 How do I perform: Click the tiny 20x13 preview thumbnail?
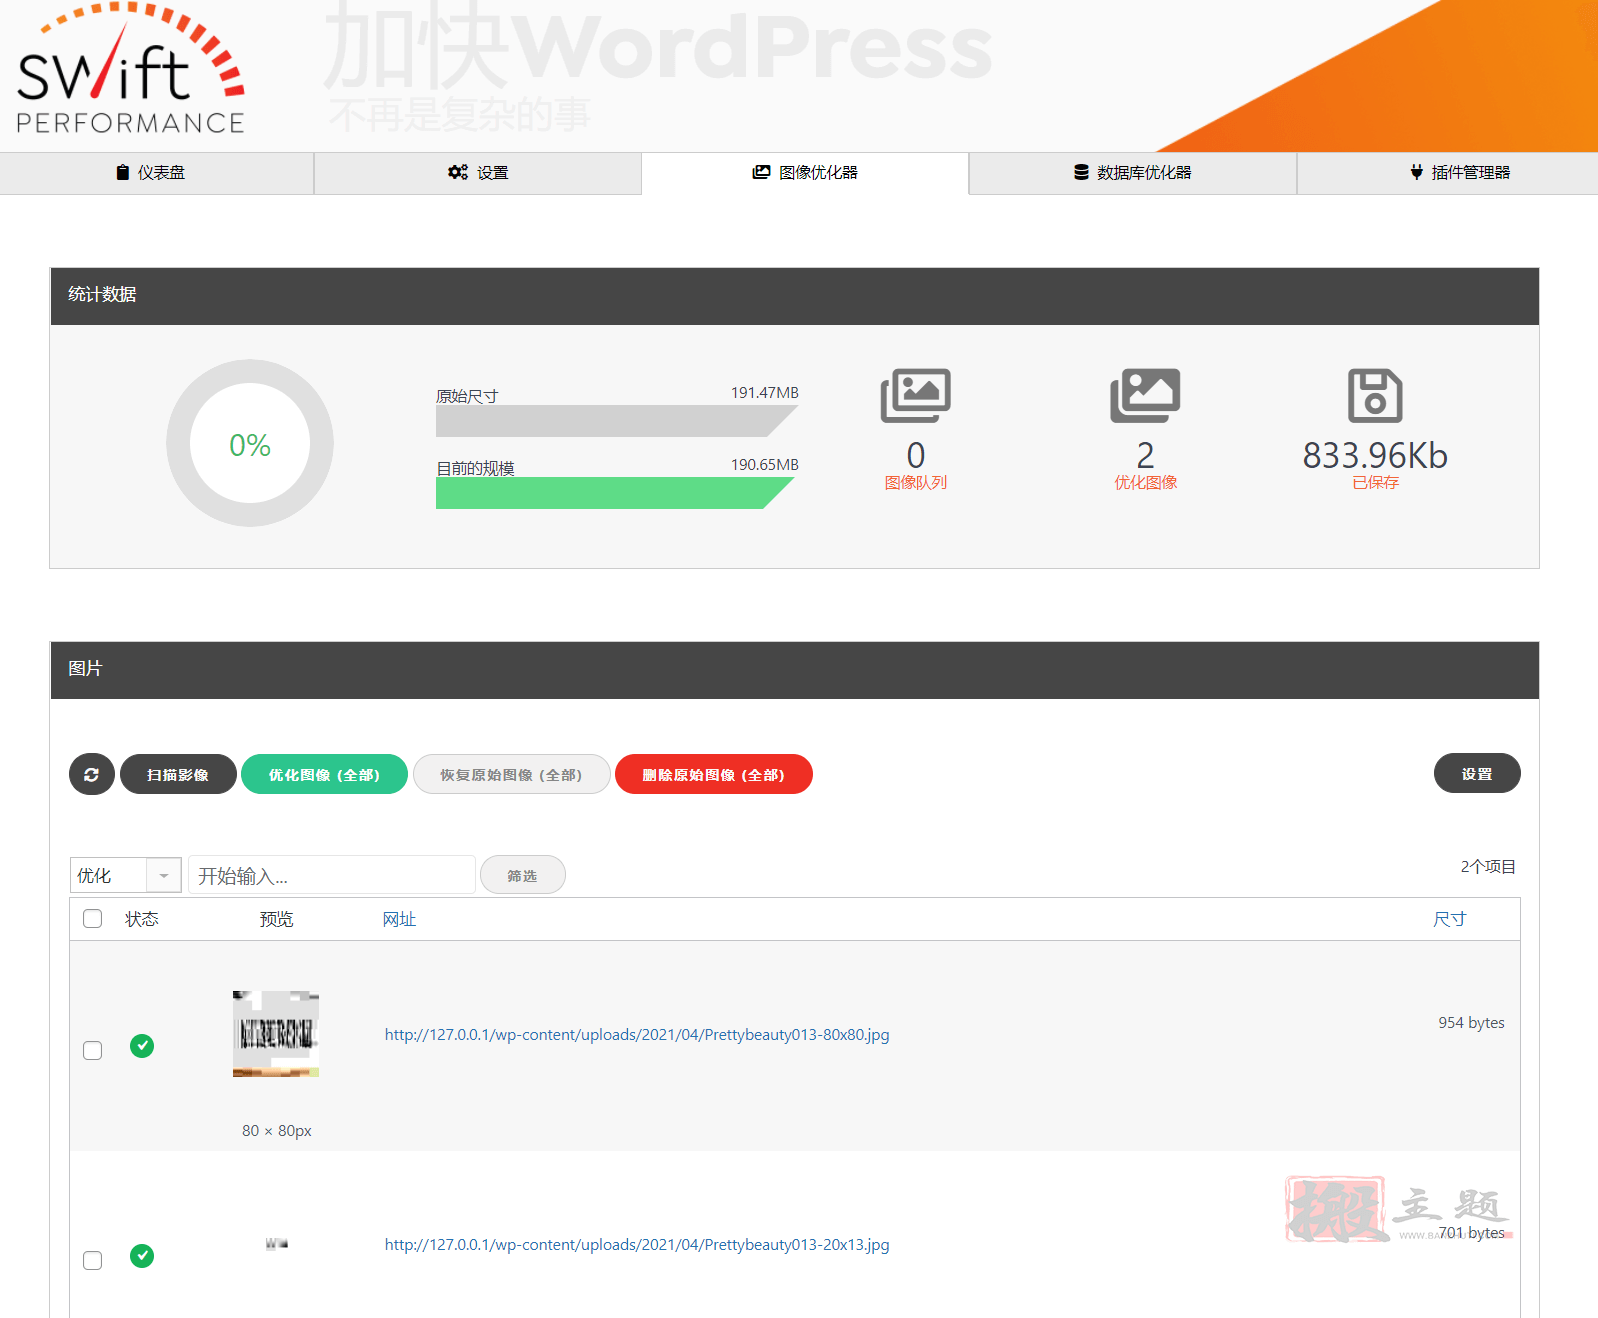coord(277,1244)
